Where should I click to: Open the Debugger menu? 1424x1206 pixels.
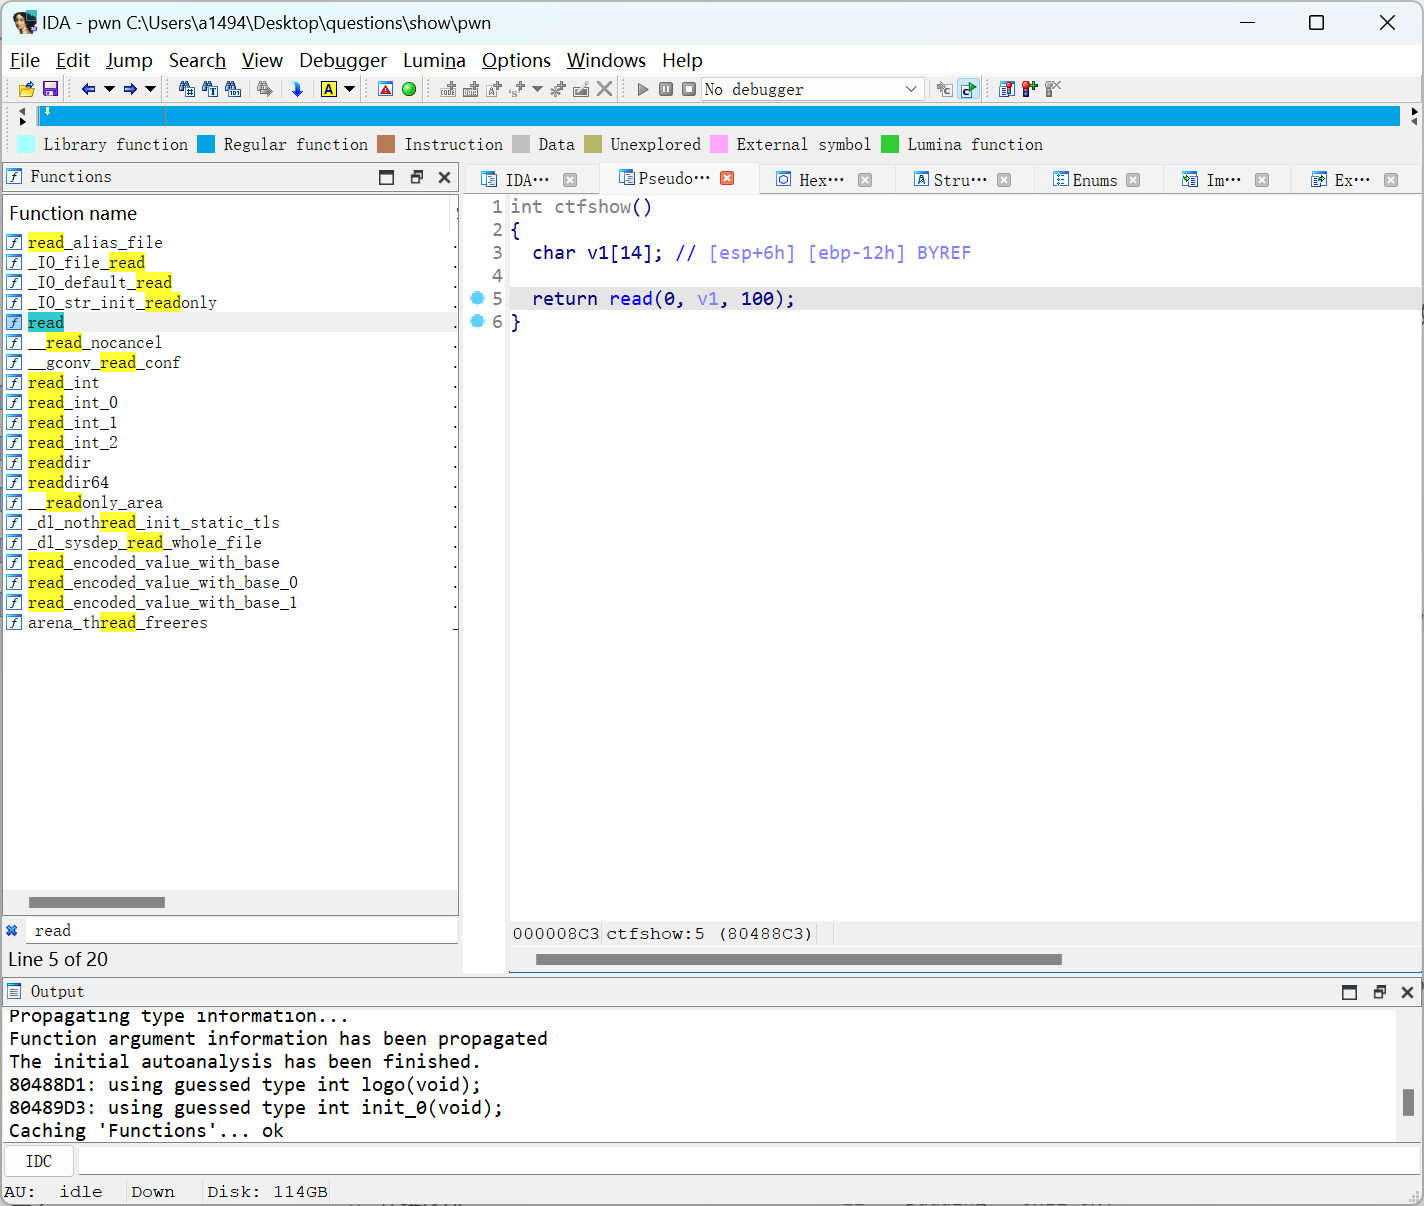pyautogui.click(x=343, y=60)
